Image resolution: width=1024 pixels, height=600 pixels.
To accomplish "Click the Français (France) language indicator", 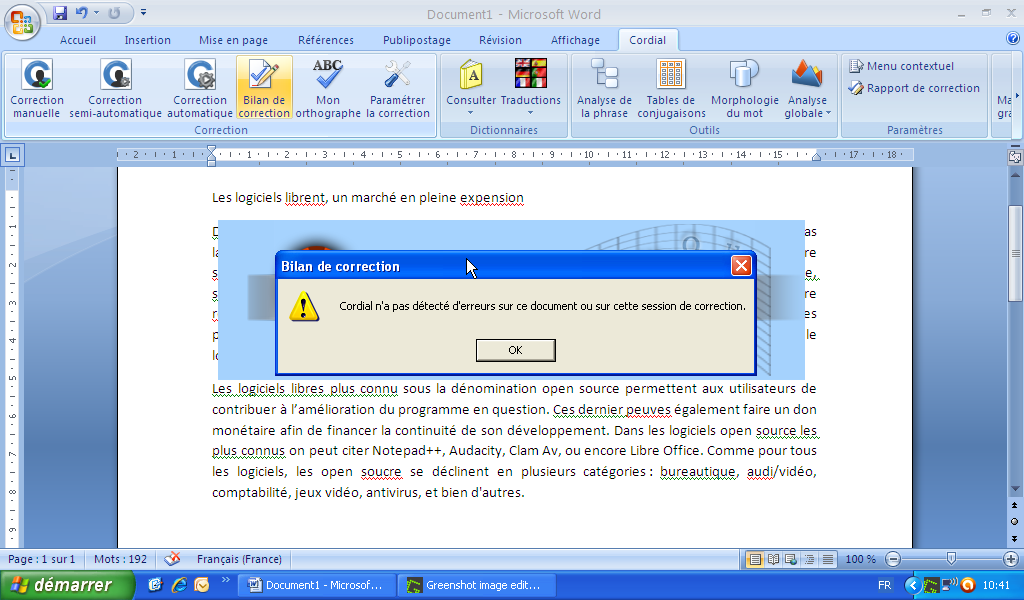I will pos(239,559).
